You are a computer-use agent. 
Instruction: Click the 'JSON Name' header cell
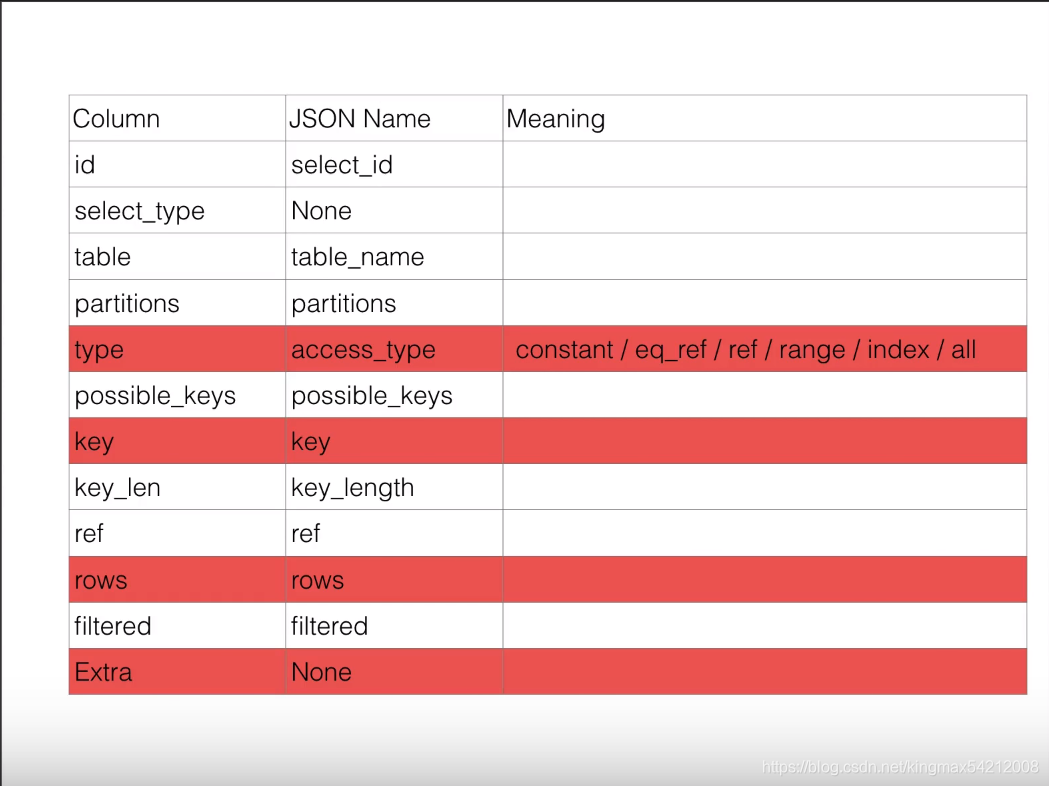coord(394,118)
